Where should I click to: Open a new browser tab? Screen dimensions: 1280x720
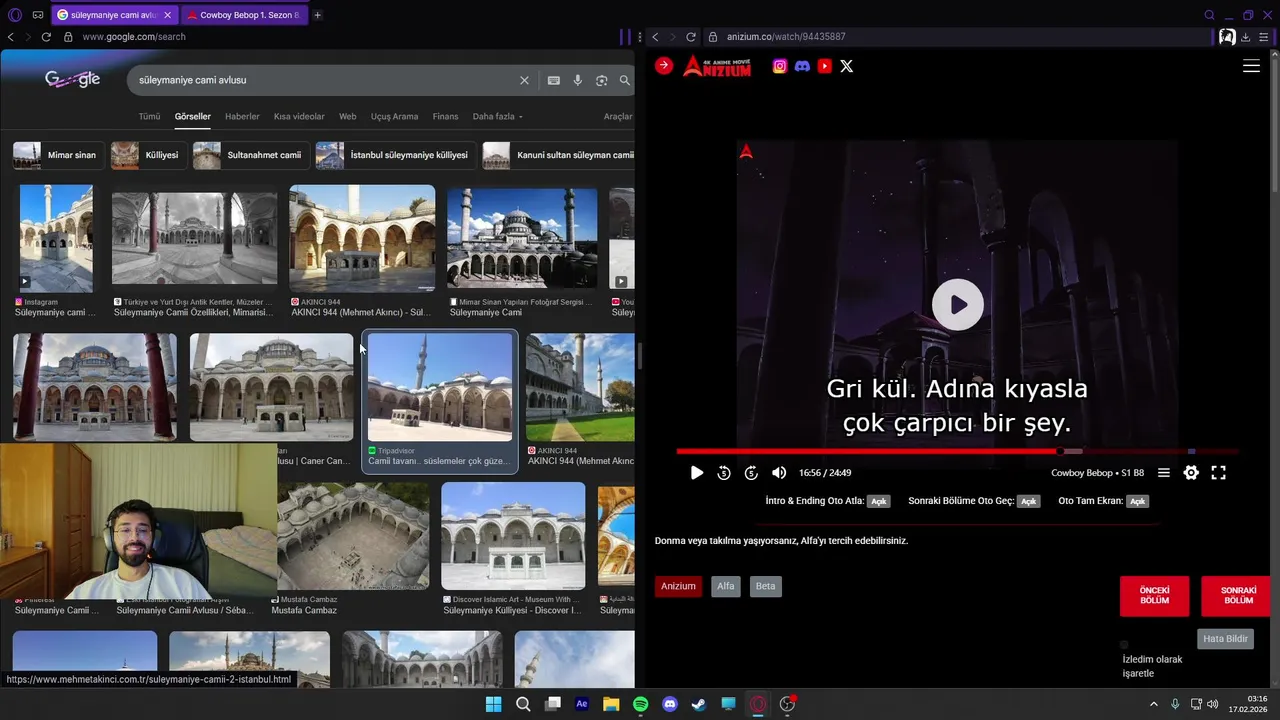point(318,15)
